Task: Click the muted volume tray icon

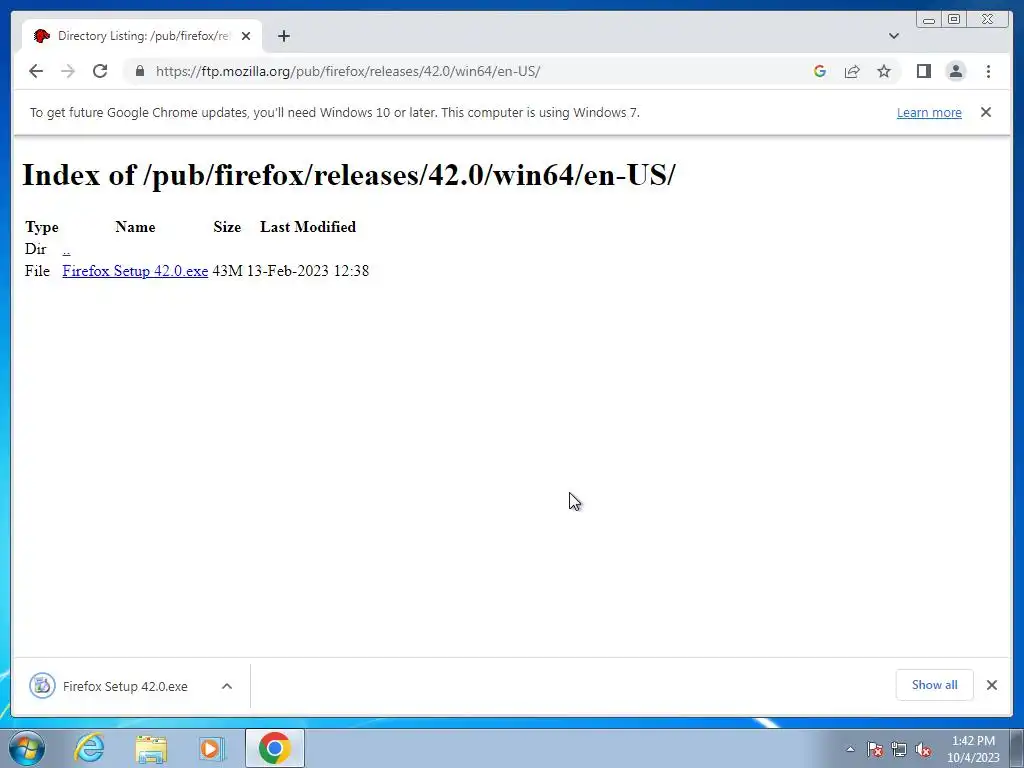Action: pyautogui.click(x=923, y=749)
